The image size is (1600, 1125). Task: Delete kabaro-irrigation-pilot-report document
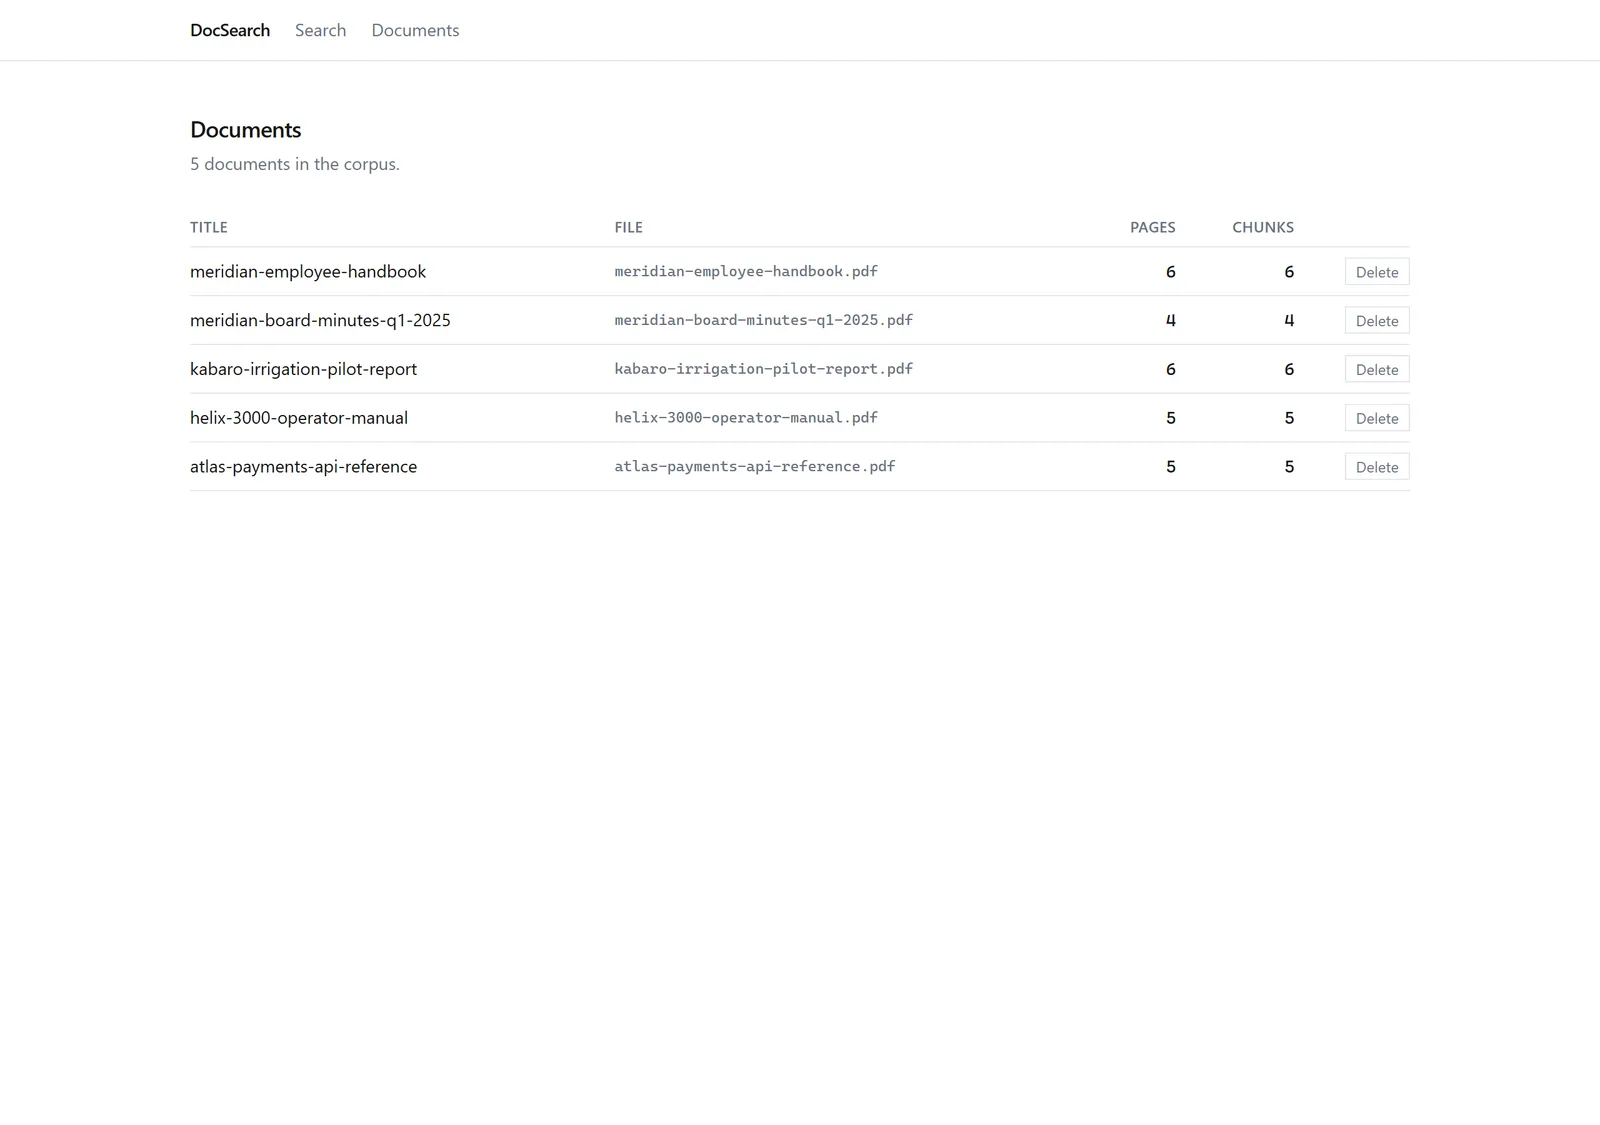(x=1377, y=369)
